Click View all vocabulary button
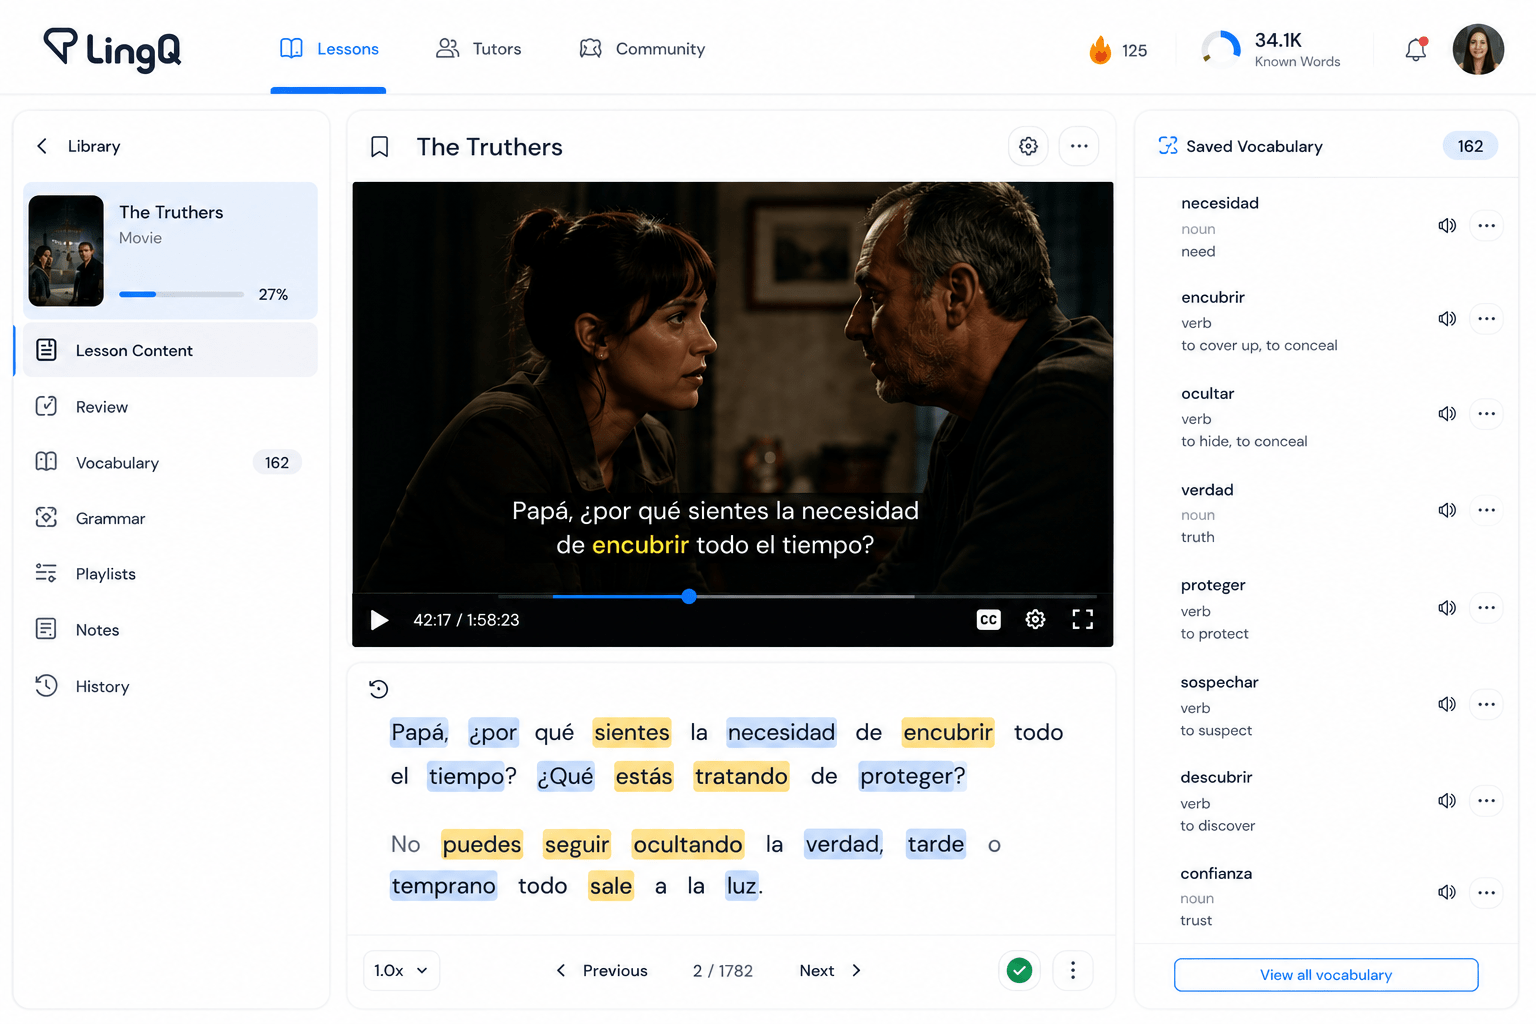Image resolution: width=1536 pixels, height=1024 pixels. (1326, 975)
